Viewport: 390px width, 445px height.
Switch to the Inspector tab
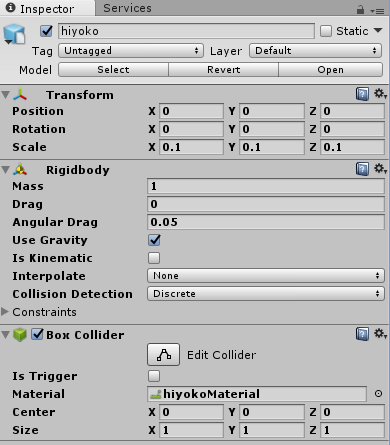(x=47, y=8)
